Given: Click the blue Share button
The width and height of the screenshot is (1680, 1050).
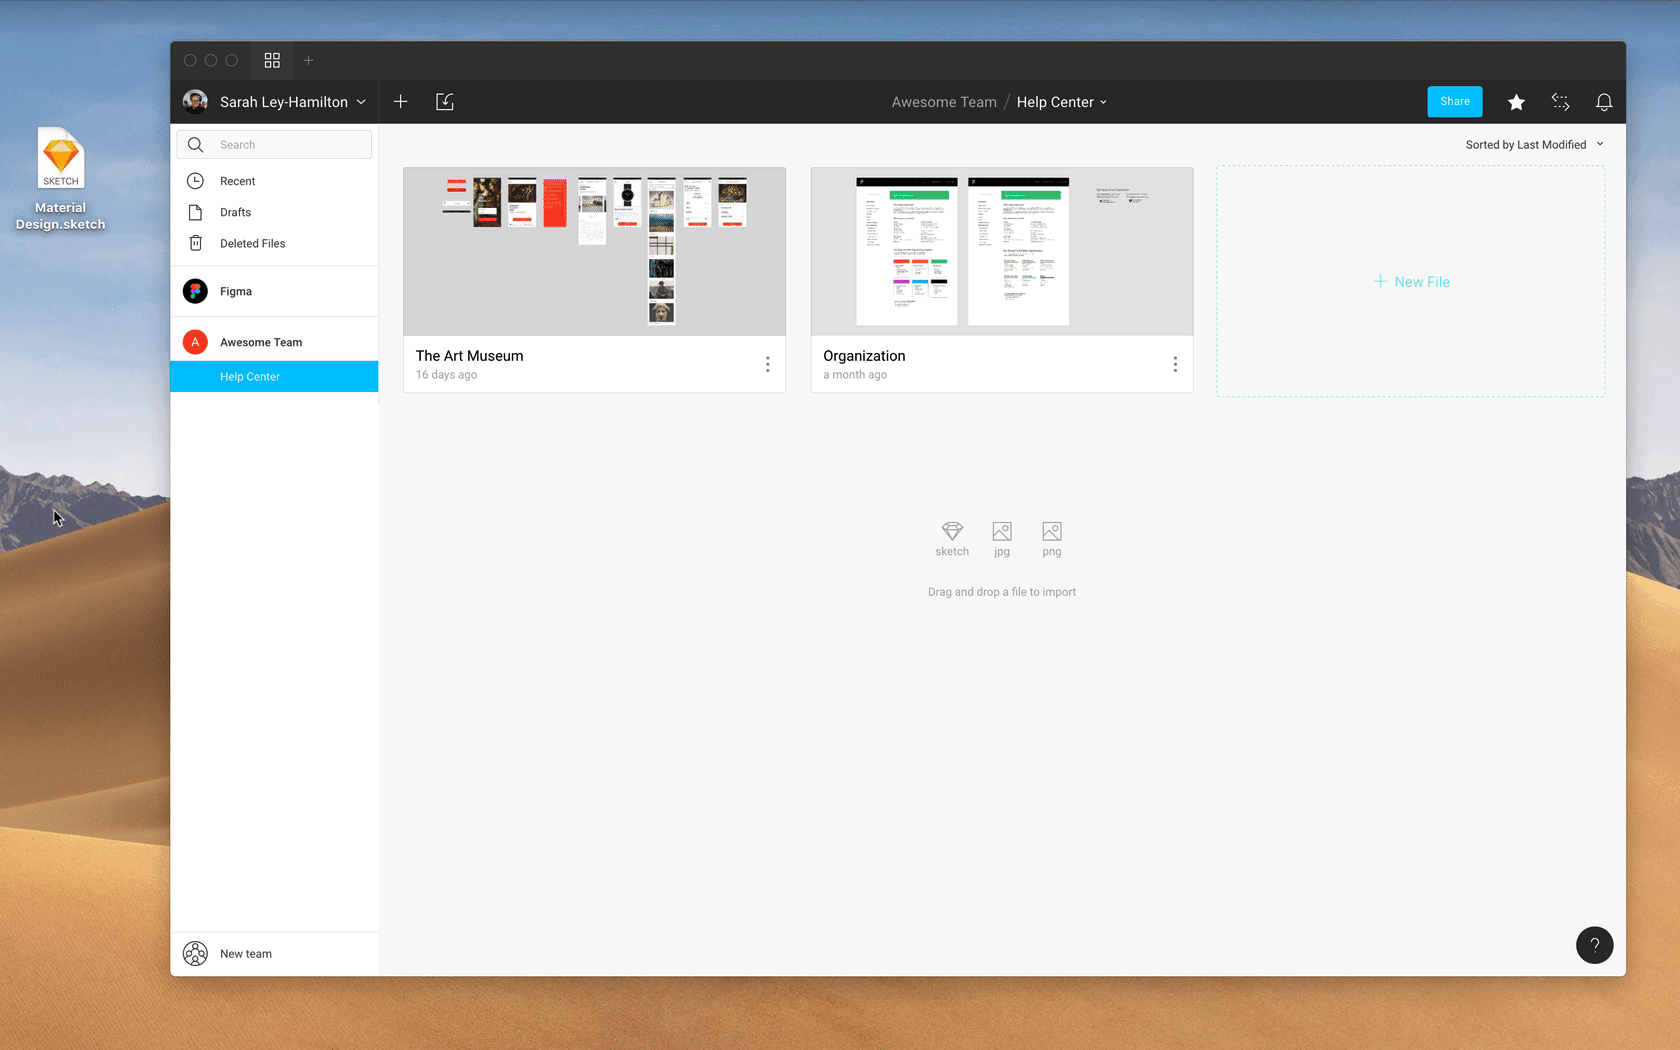Looking at the screenshot, I should pyautogui.click(x=1455, y=101).
